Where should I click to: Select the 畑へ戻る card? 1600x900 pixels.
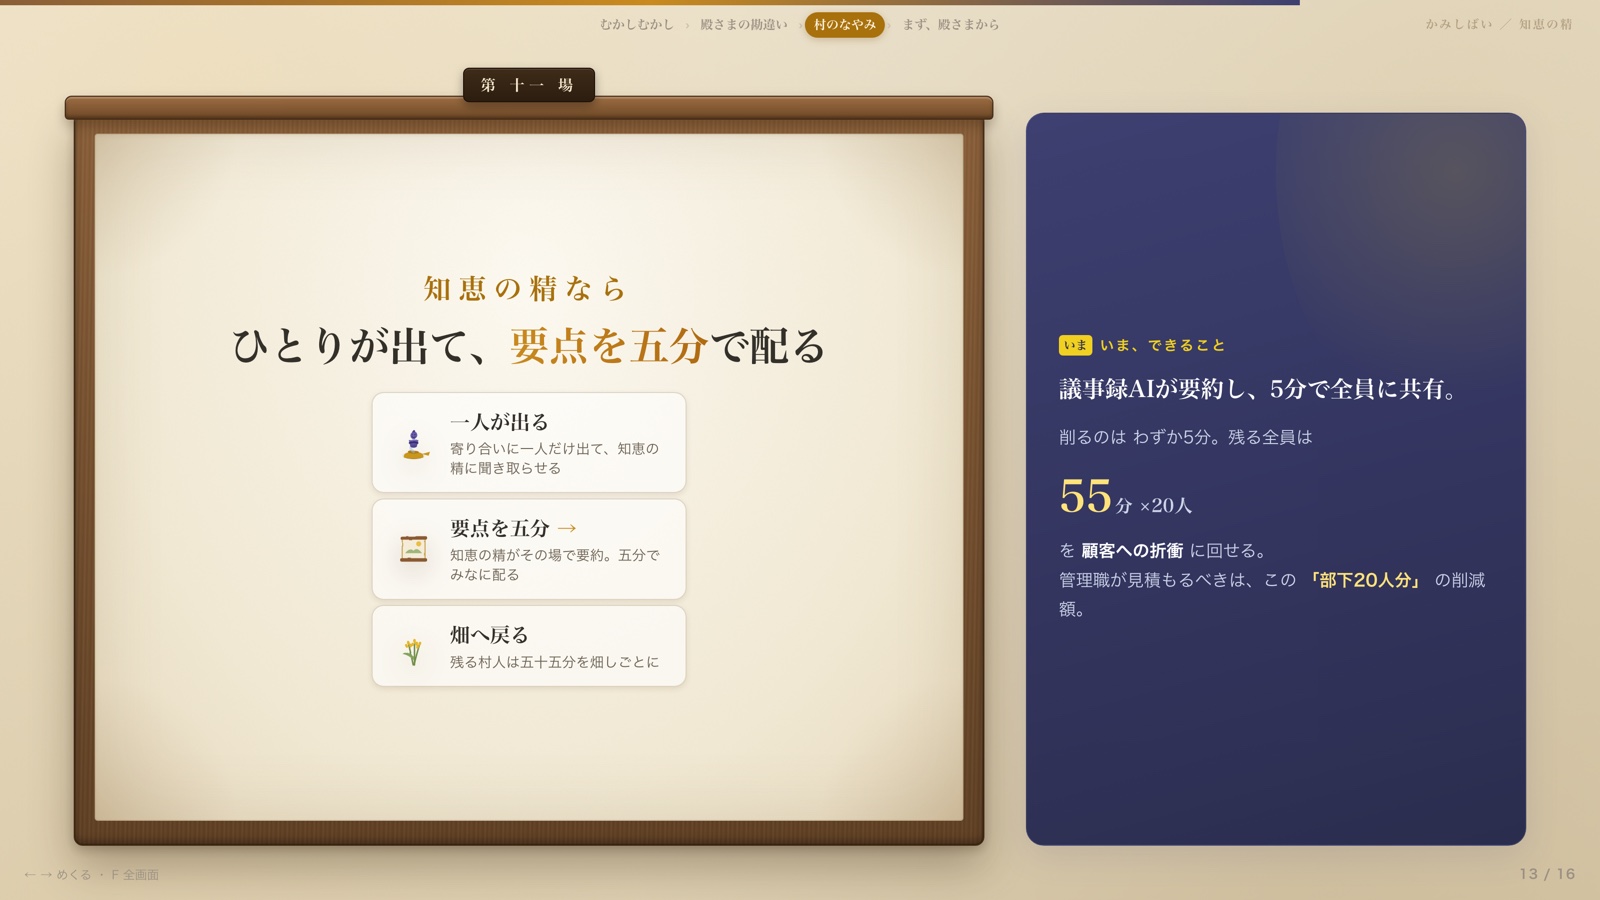[x=529, y=646]
